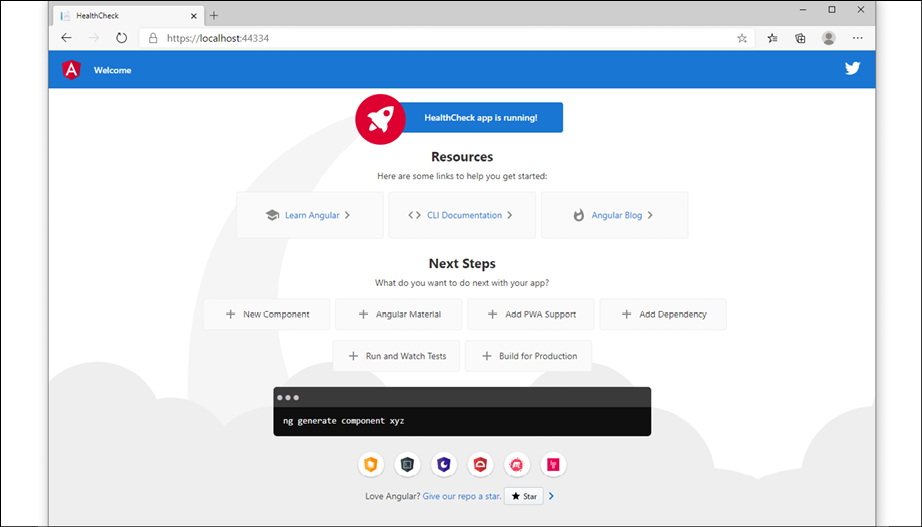Open the browser profile avatar
922x527 pixels.
pos(829,38)
